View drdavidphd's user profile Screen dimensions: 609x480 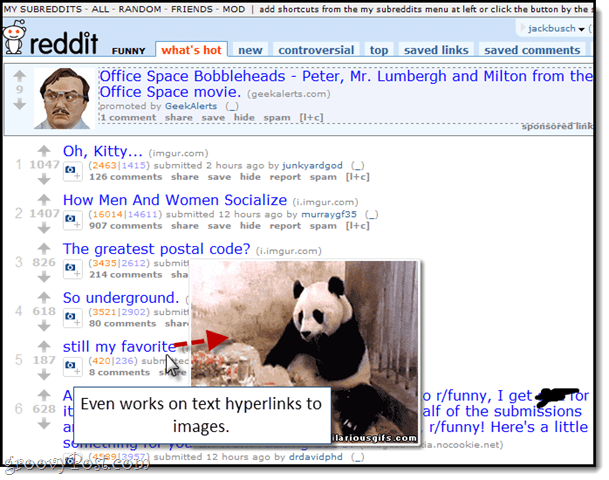click(x=315, y=457)
